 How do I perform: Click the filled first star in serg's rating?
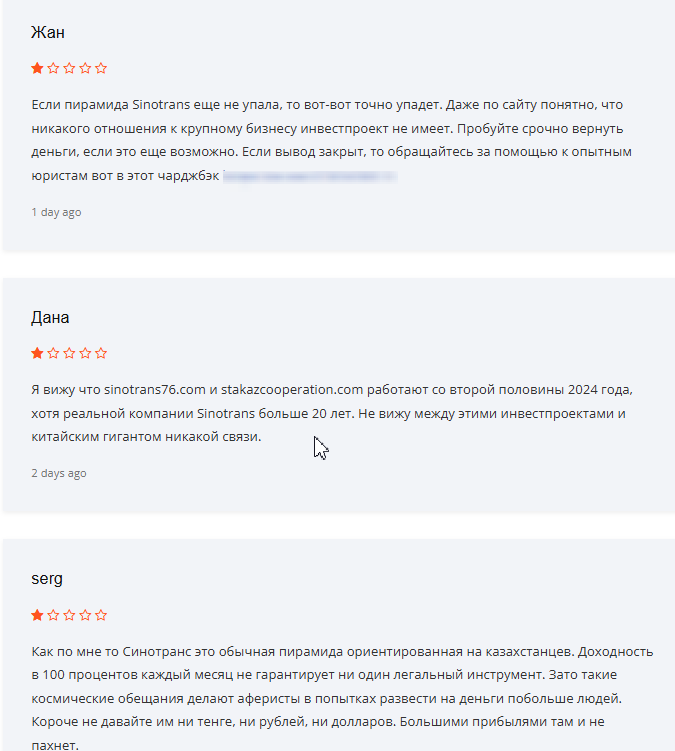(x=37, y=615)
